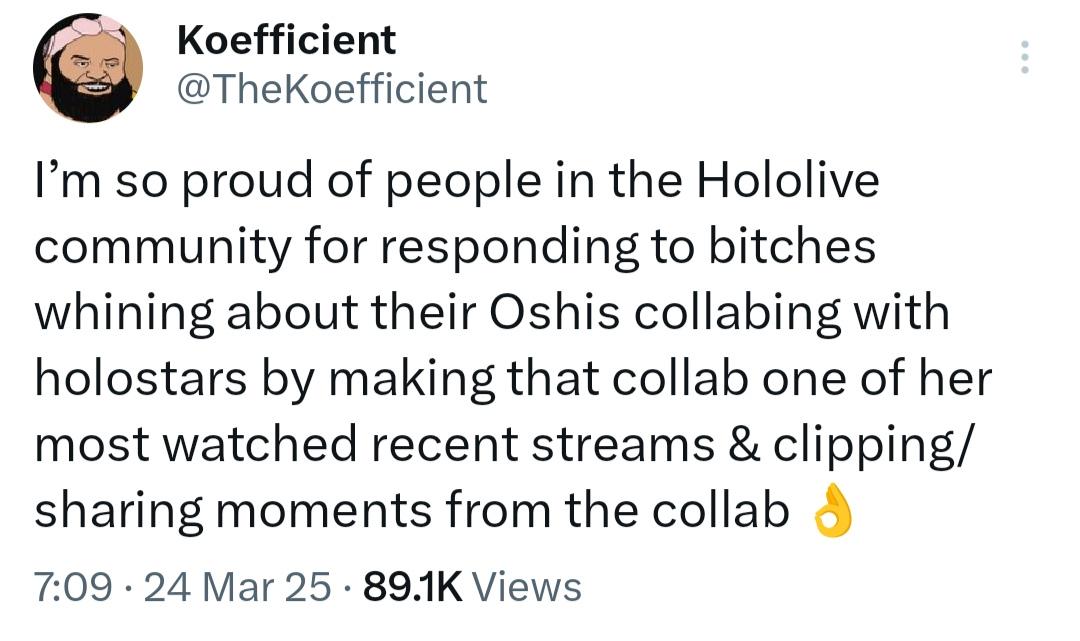Click the word clipping/ in tweet

pos(882,445)
